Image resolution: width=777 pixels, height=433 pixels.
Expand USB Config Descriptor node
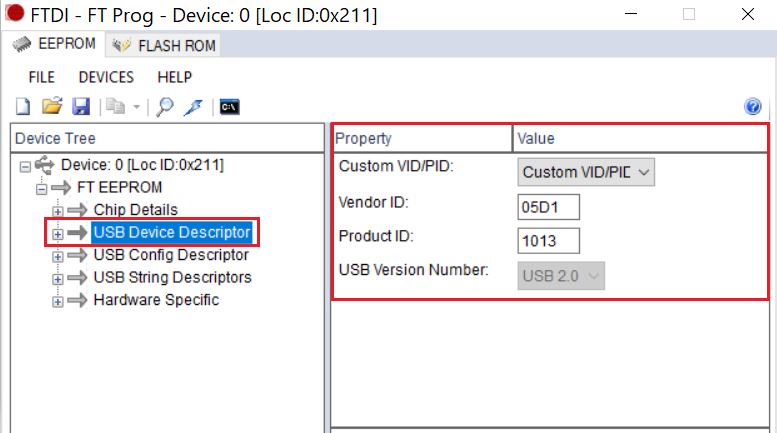(x=58, y=255)
